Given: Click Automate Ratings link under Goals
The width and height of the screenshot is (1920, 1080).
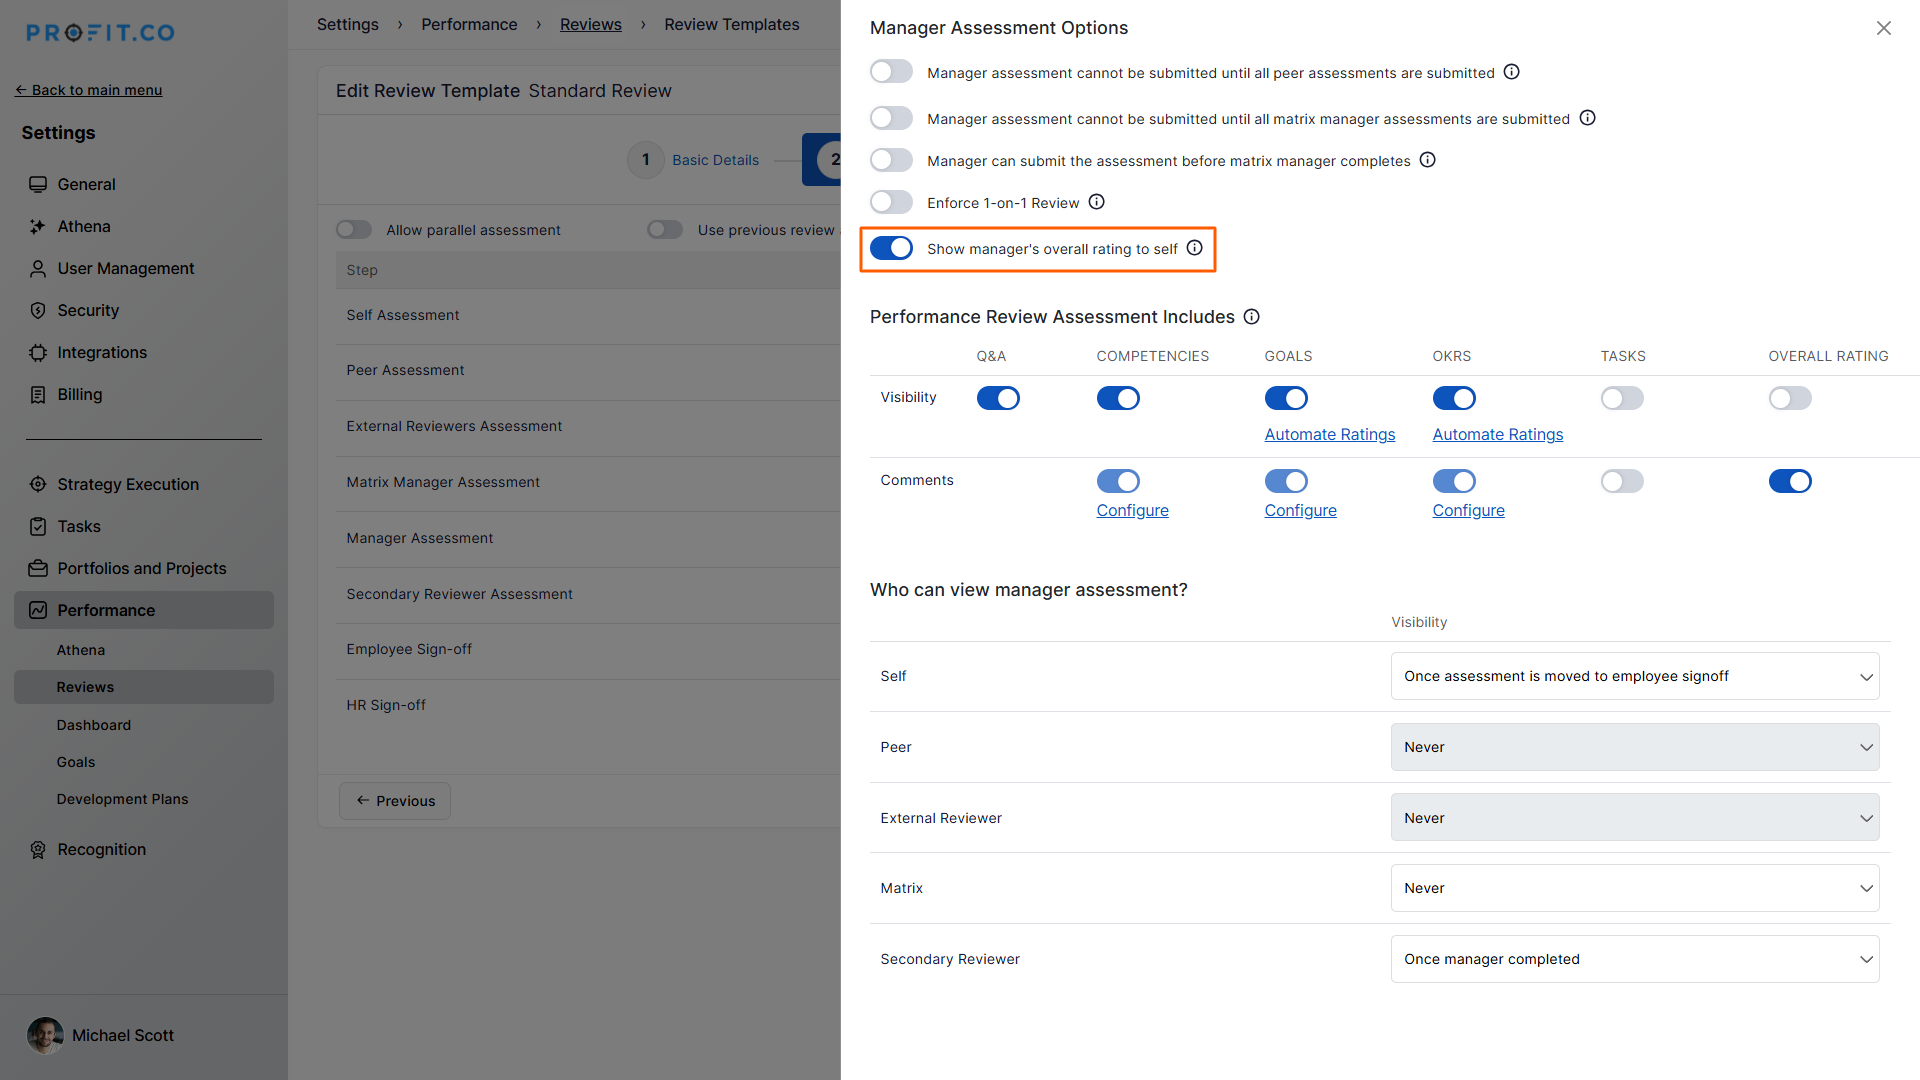Looking at the screenshot, I should (x=1329, y=434).
